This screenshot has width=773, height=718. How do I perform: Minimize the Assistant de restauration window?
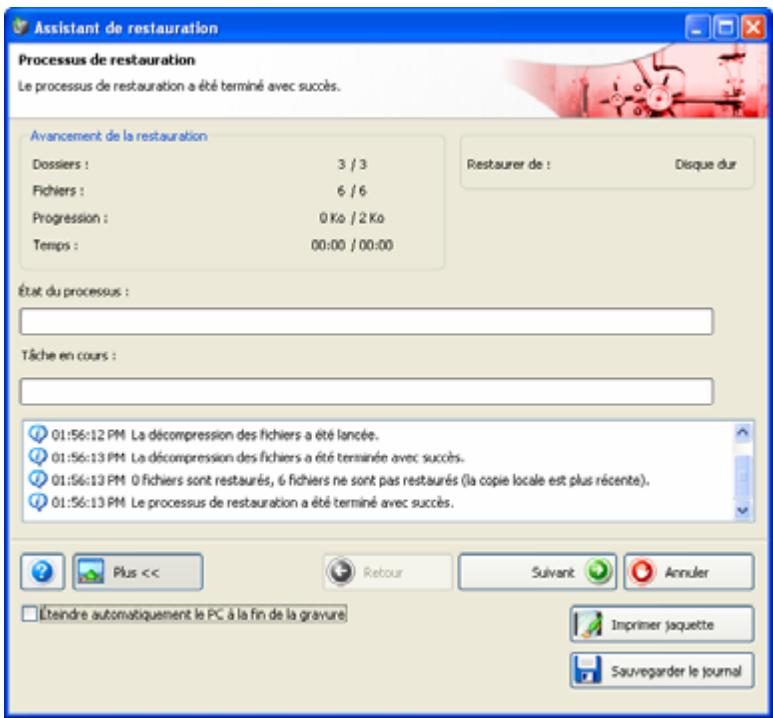point(697,28)
